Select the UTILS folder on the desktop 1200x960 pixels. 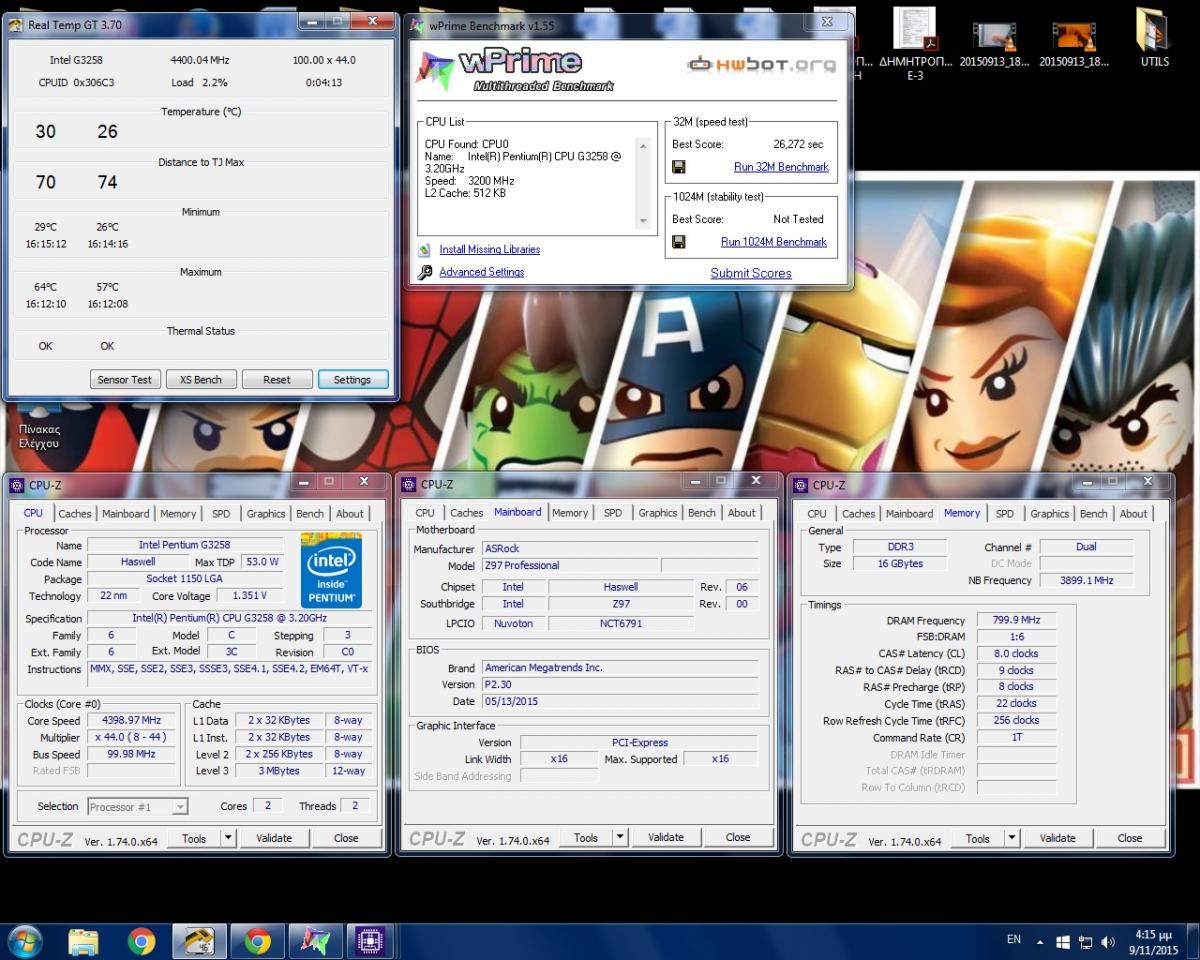[x=1155, y=38]
